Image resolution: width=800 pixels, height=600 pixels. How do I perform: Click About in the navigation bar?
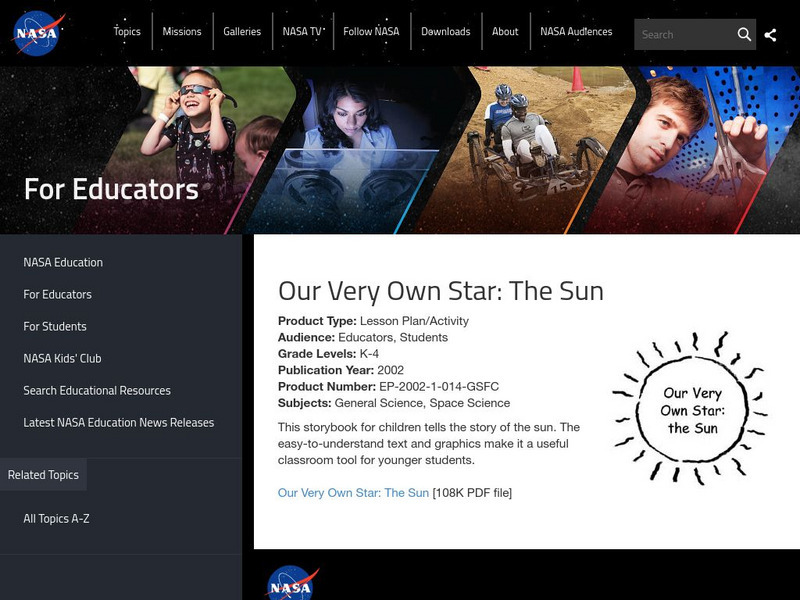click(505, 32)
